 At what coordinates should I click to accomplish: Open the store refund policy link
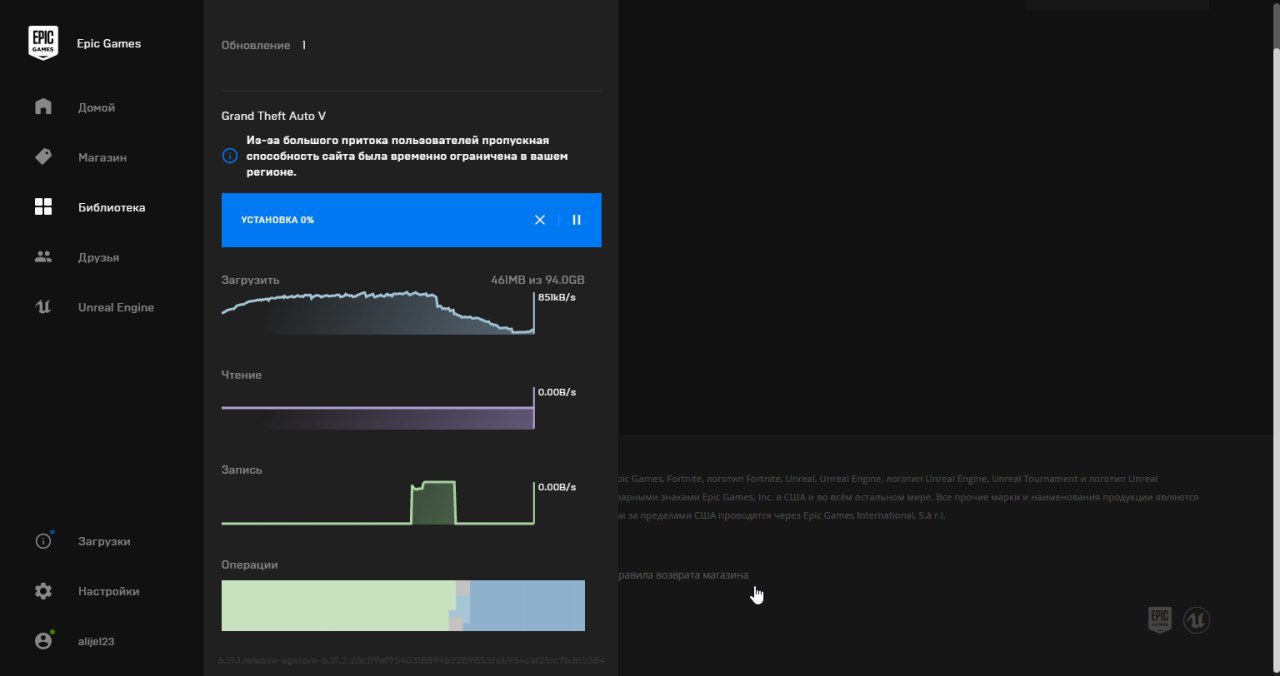point(682,575)
